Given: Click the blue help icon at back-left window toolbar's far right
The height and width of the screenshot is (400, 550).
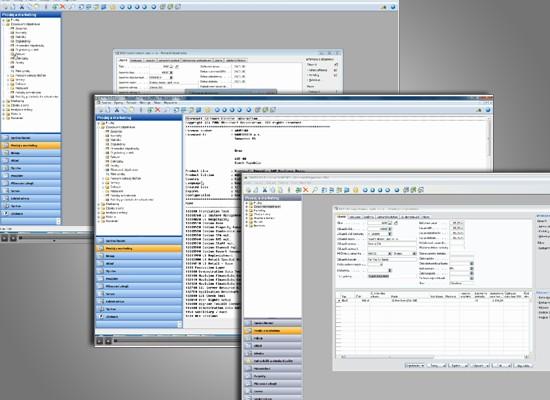Looking at the screenshot, I should (x=393, y=7).
